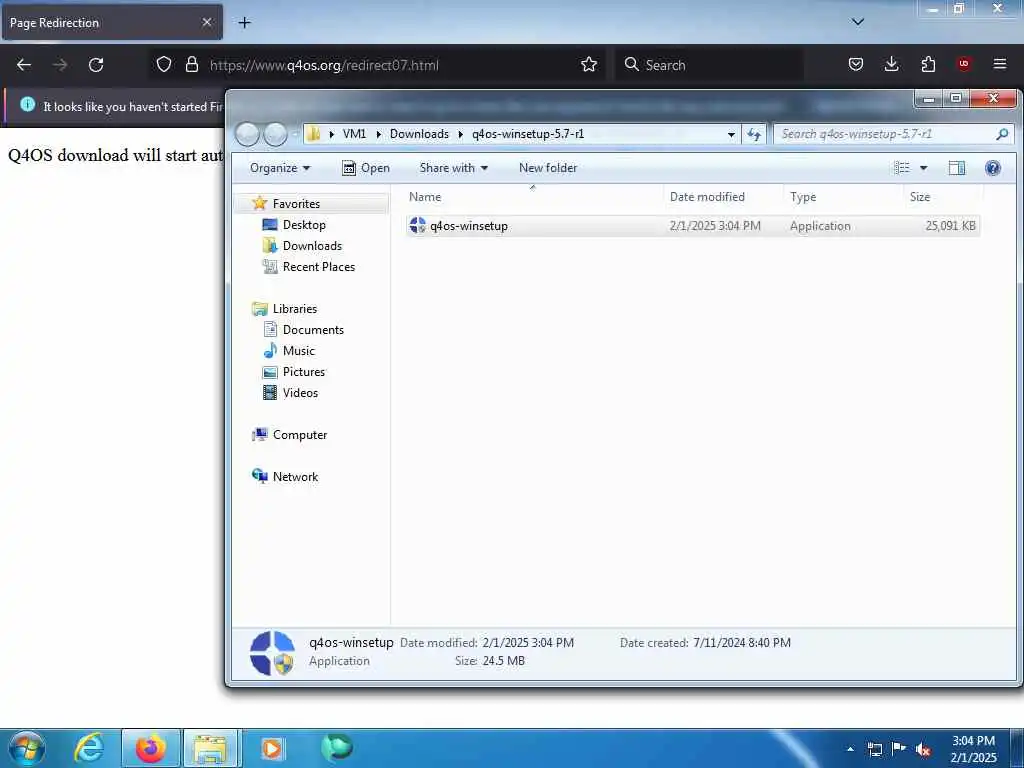Click the Explorer search magnifier icon
Screen dimensions: 1024x768
point(1002,134)
